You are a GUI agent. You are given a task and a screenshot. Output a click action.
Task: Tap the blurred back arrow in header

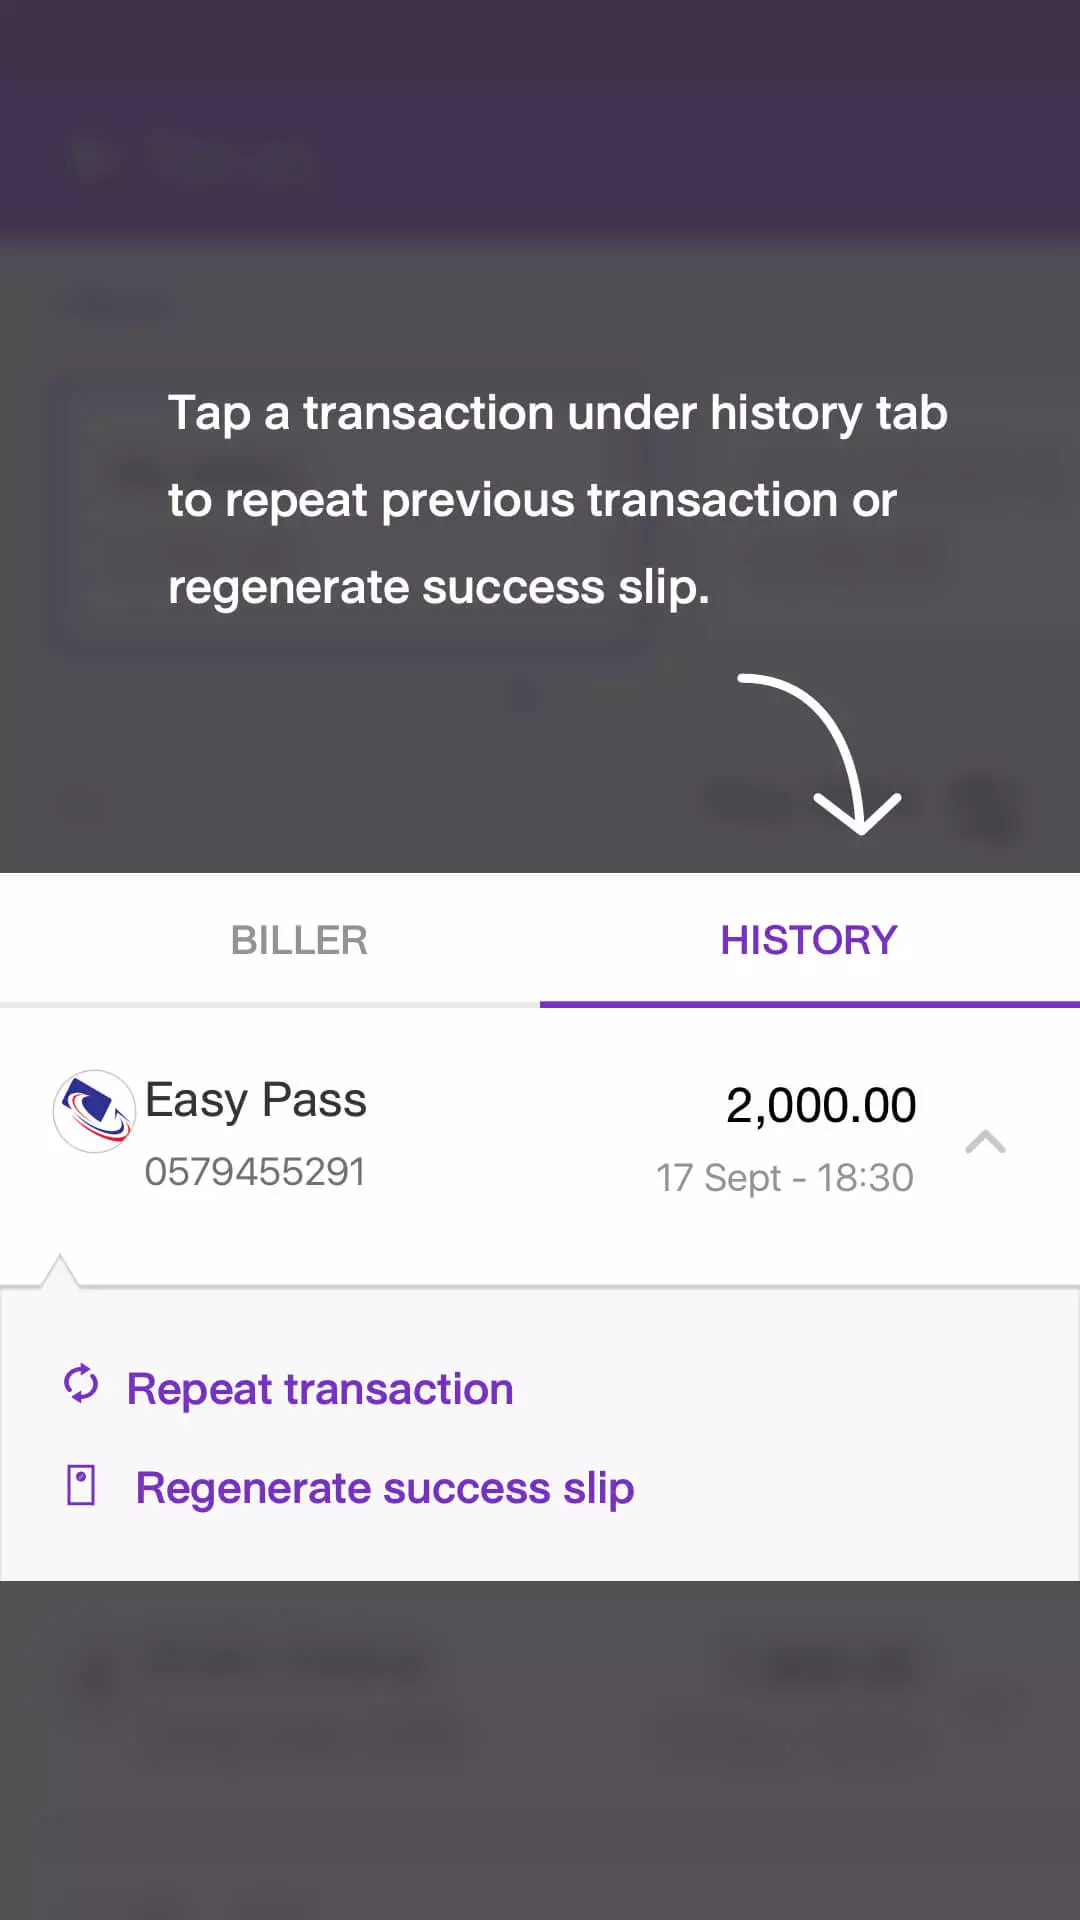(90, 160)
